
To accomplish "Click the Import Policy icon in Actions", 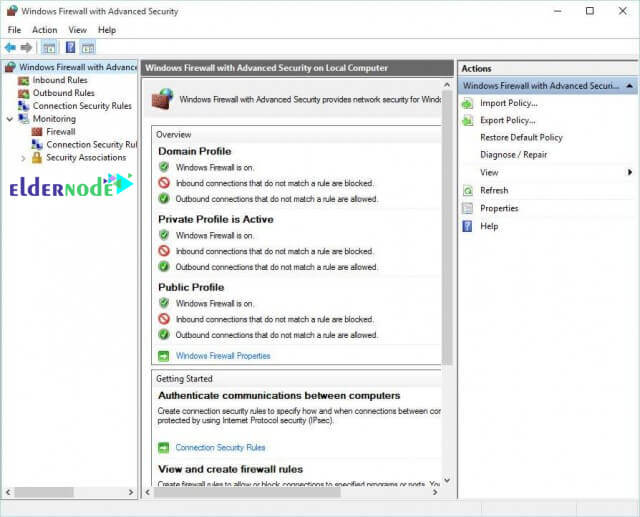I will pyautogui.click(x=467, y=104).
